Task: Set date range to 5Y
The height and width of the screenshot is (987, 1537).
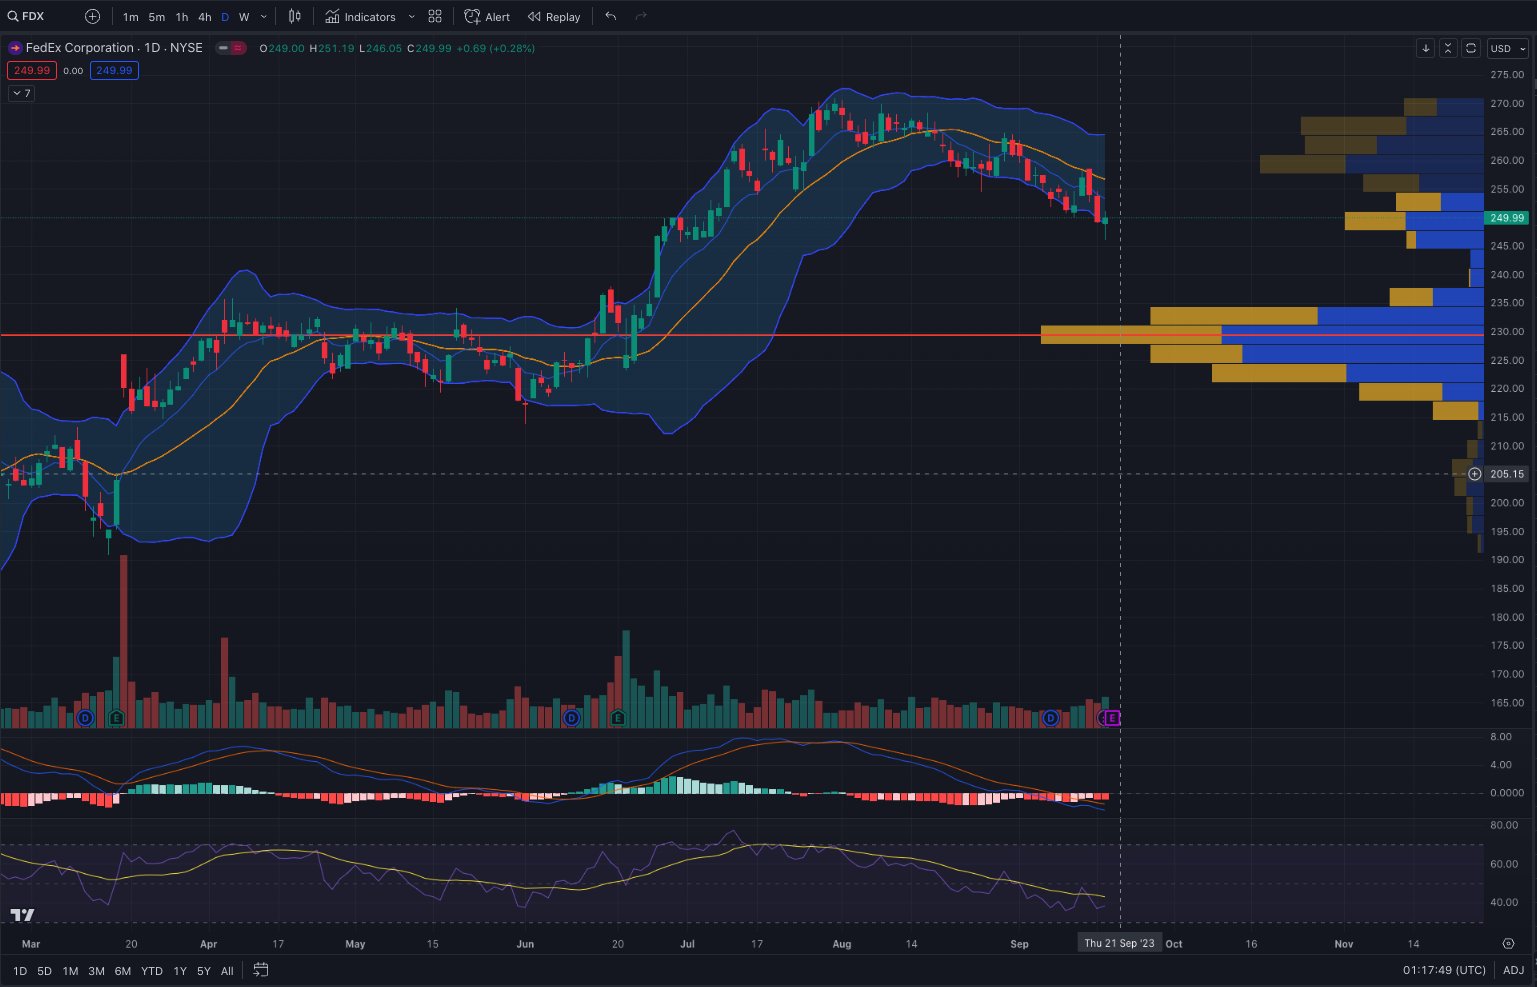Action: pos(203,971)
